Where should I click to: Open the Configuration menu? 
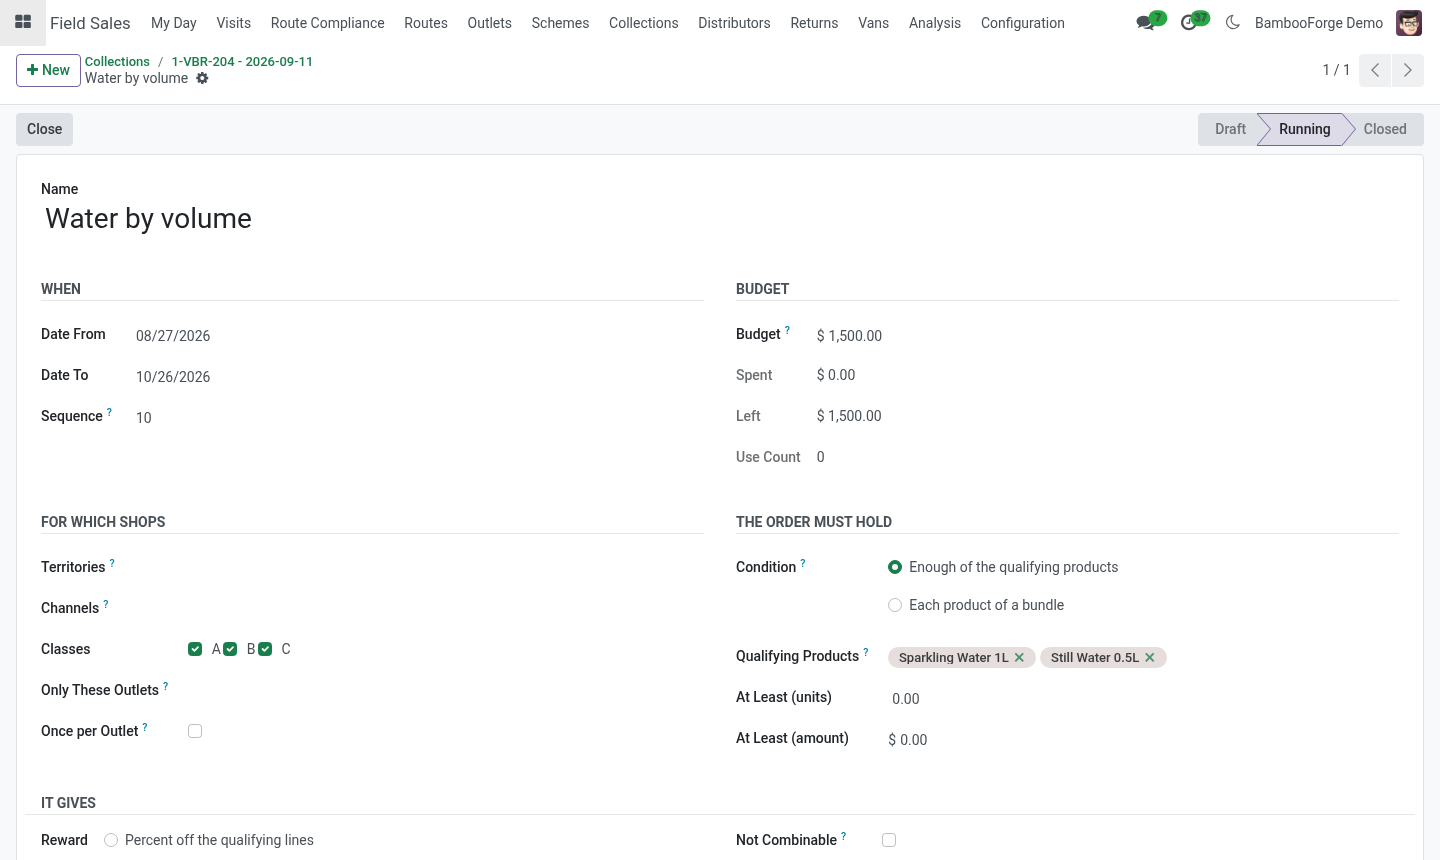click(1022, 22)
